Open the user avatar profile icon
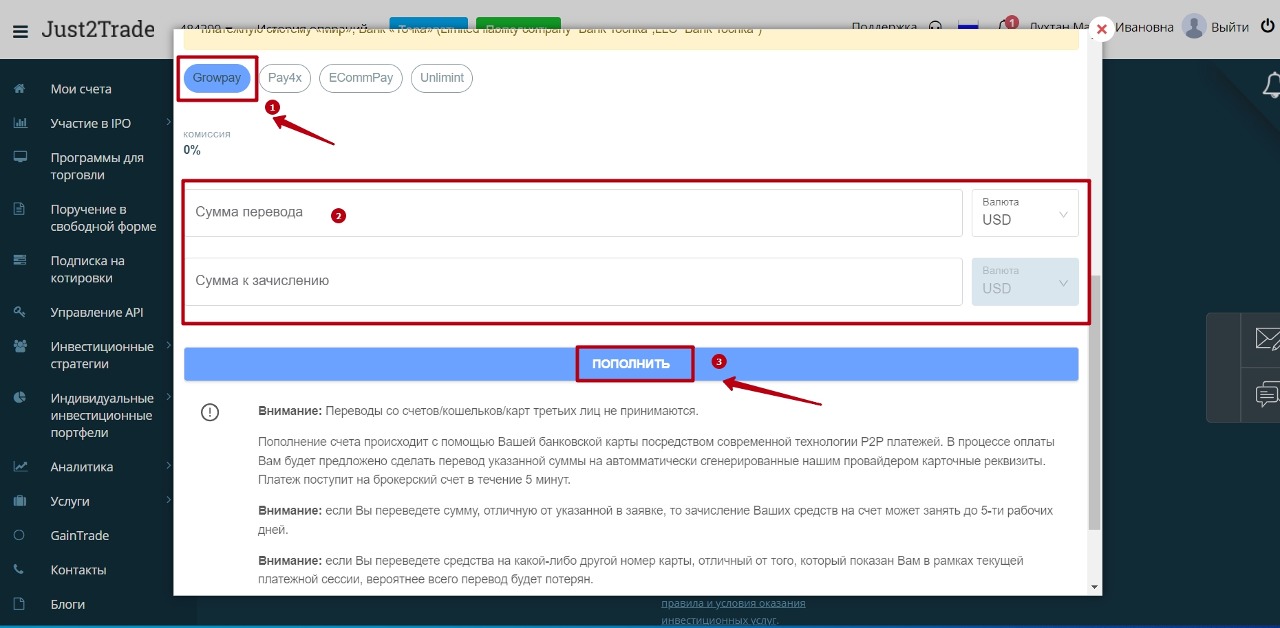 tap(1194, 27)
